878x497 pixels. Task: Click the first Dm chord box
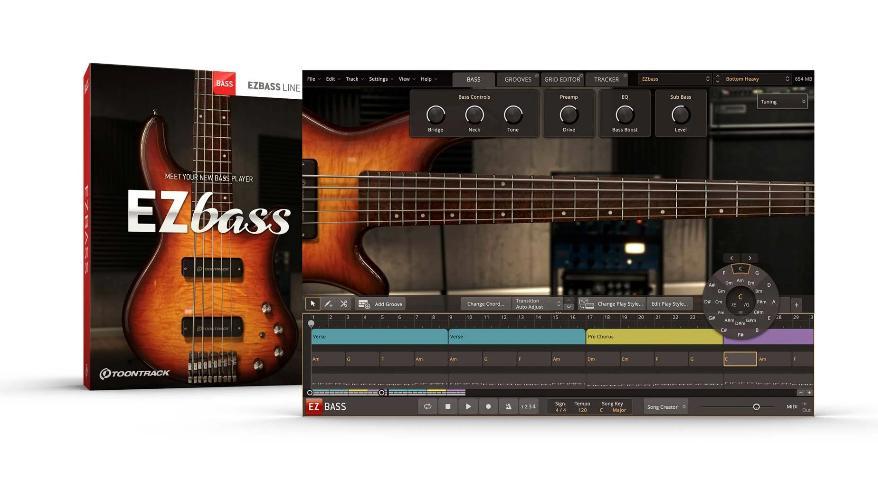603,359
